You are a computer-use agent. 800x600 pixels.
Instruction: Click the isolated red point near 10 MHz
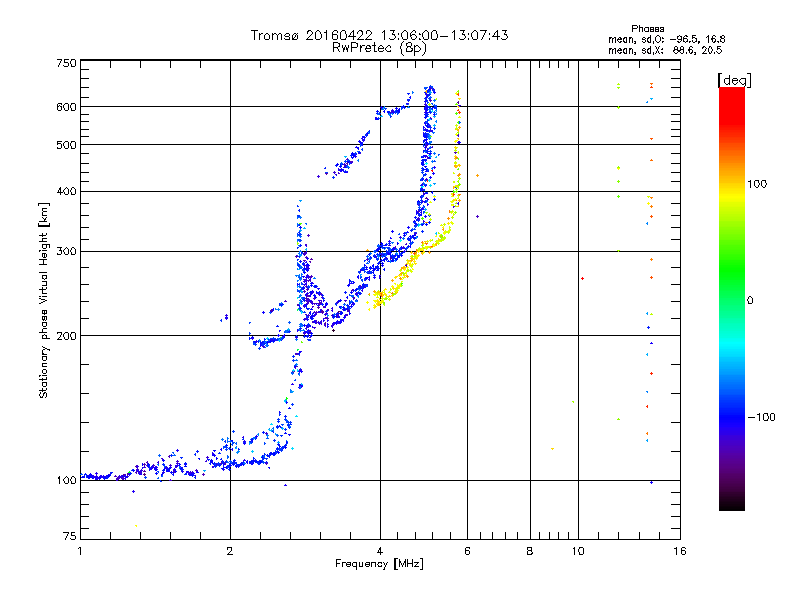click(583, 279)
